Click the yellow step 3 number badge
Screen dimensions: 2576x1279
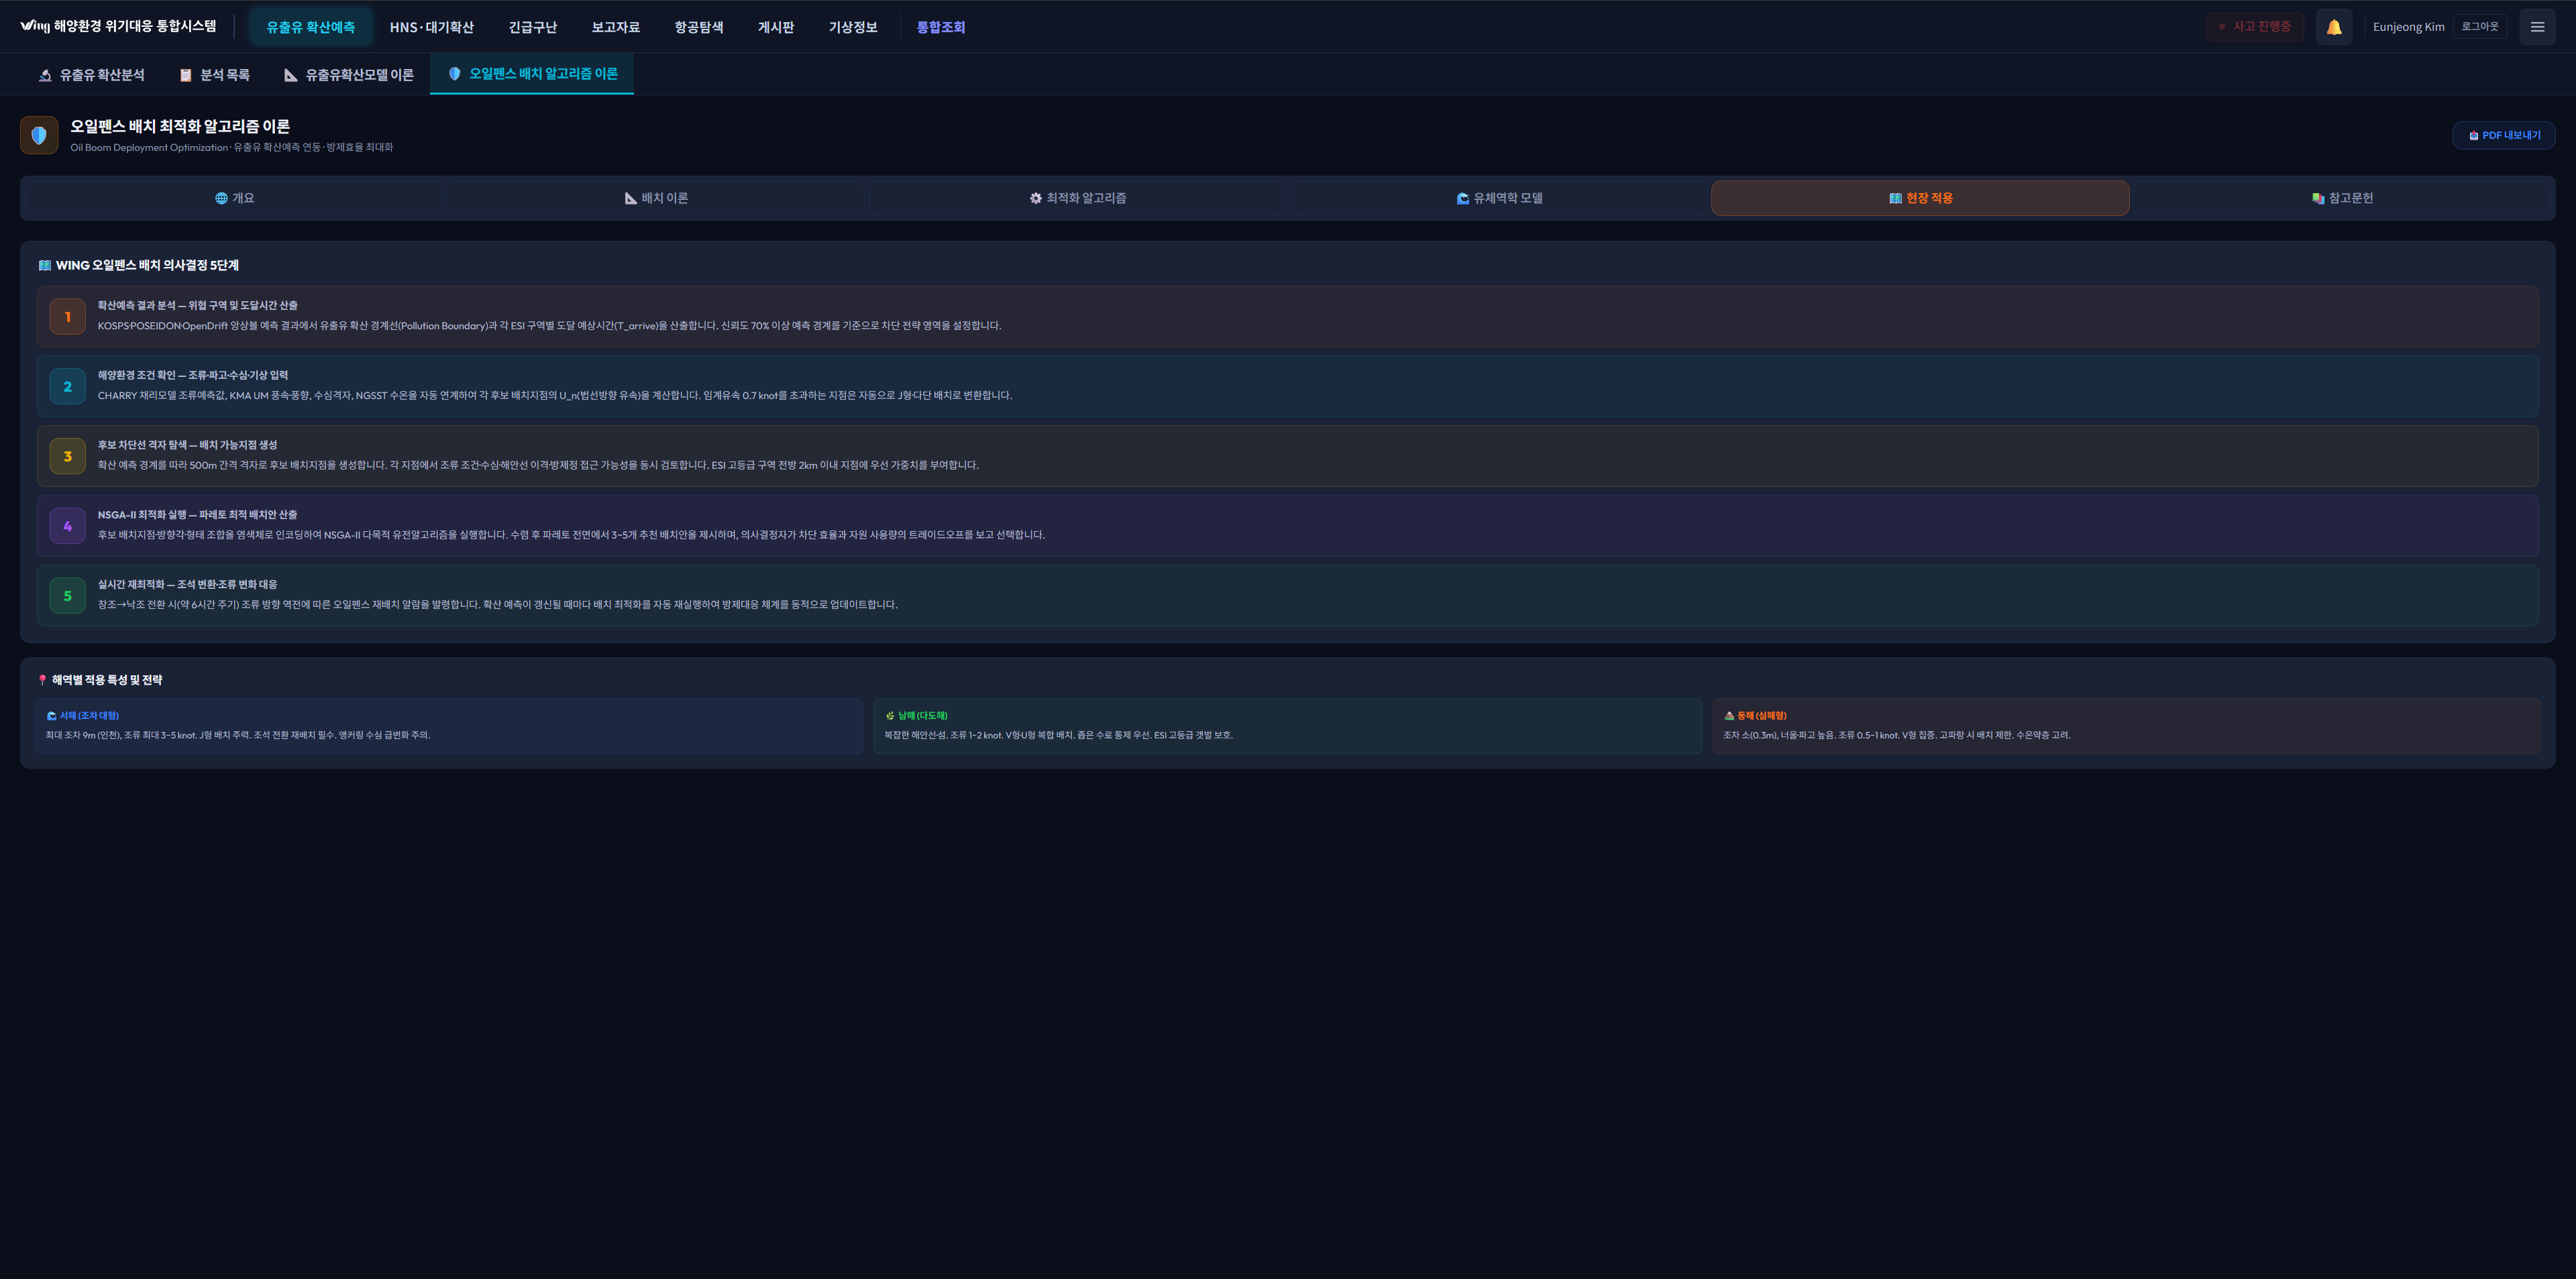pos(67,456)
